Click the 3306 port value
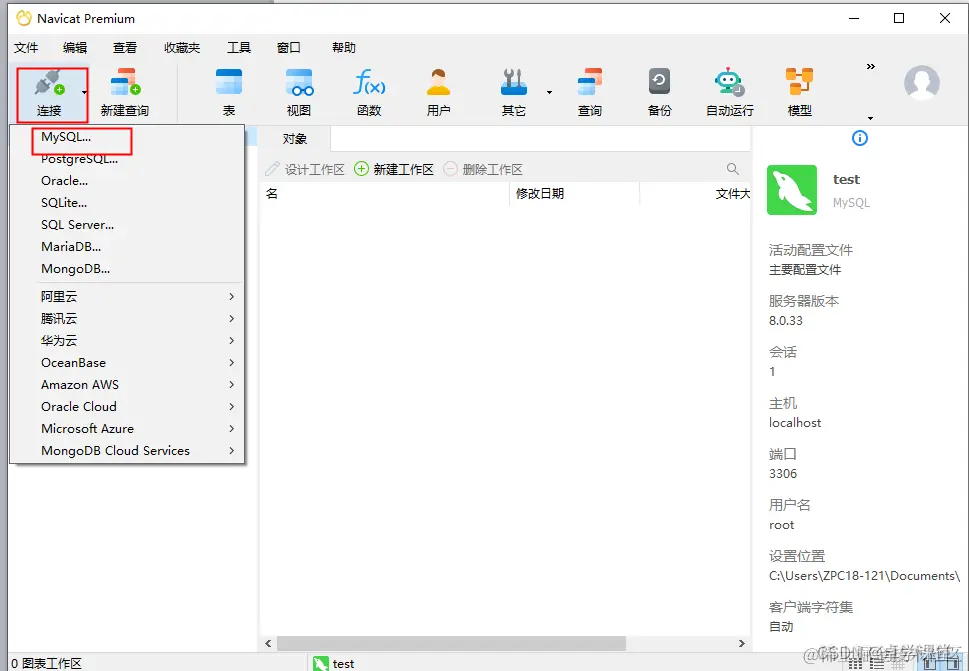Screen dimensions: 969x671 (x=783, y=474)
